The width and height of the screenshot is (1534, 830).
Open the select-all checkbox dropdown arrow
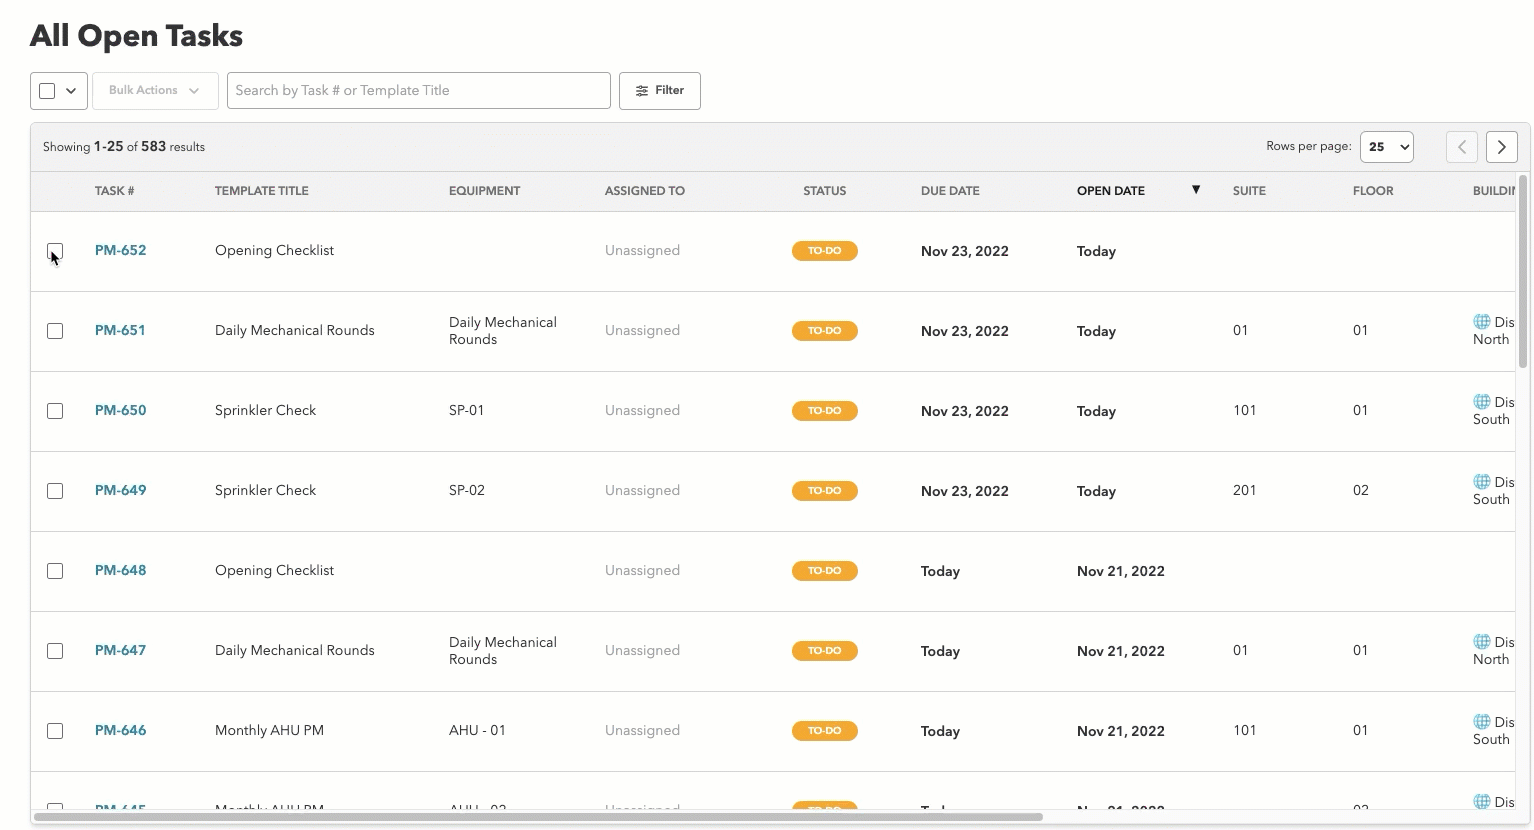pos(71,91)
